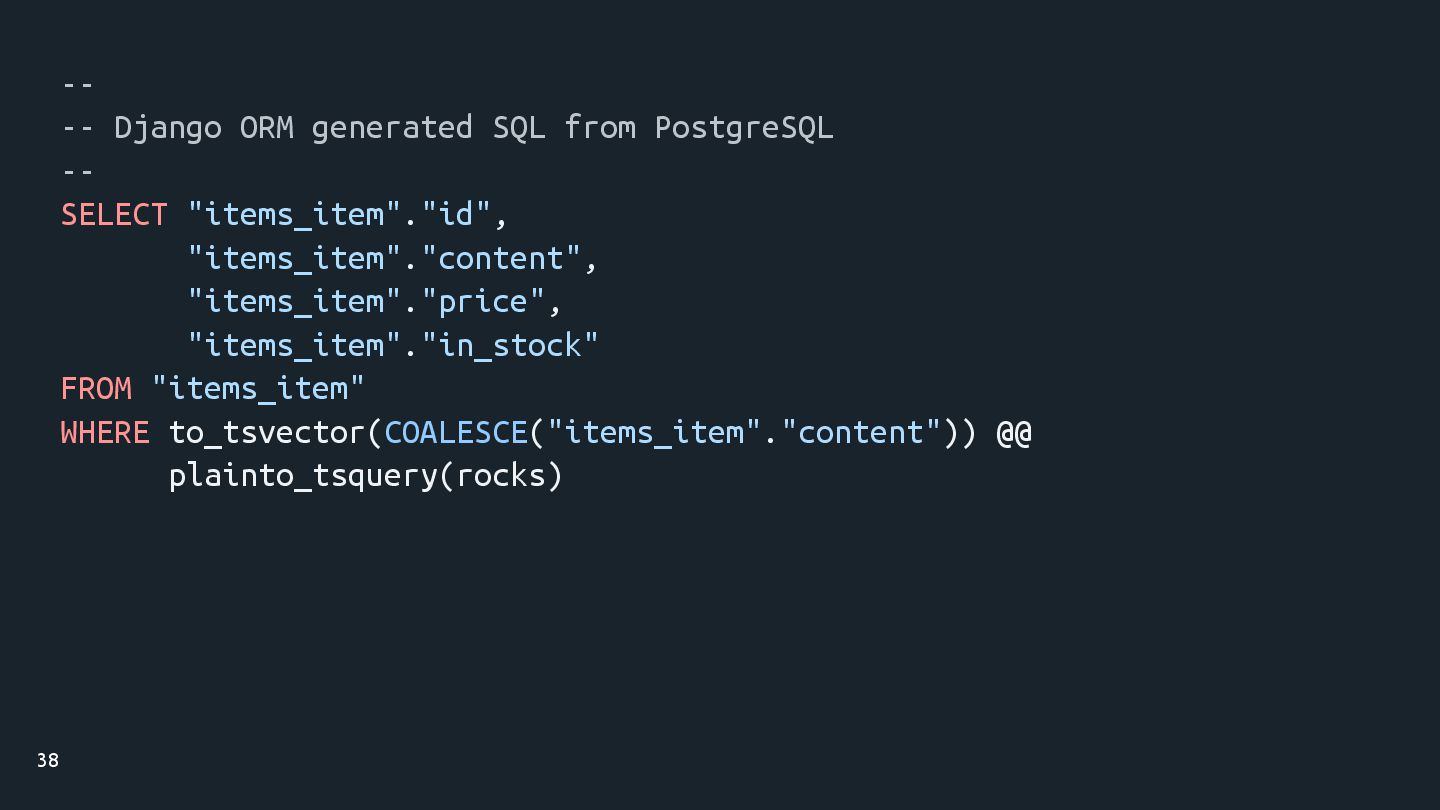Click the Django ORM comment line
The height and width of the screenshot is (810, 1440).
coord(447,128)
